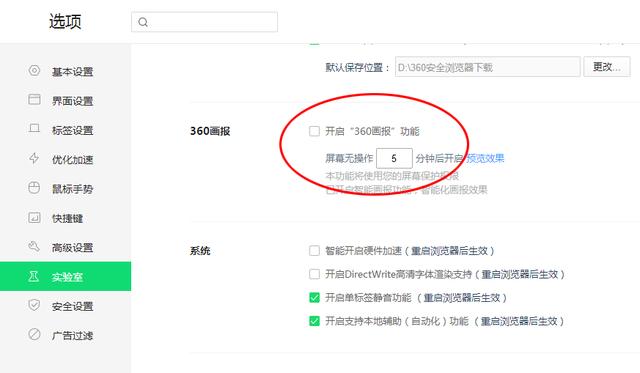Image resolution: width=640 pixels, height=373 pixels.
Task: Click the idle minutes input box
Action: click(394, 158)
